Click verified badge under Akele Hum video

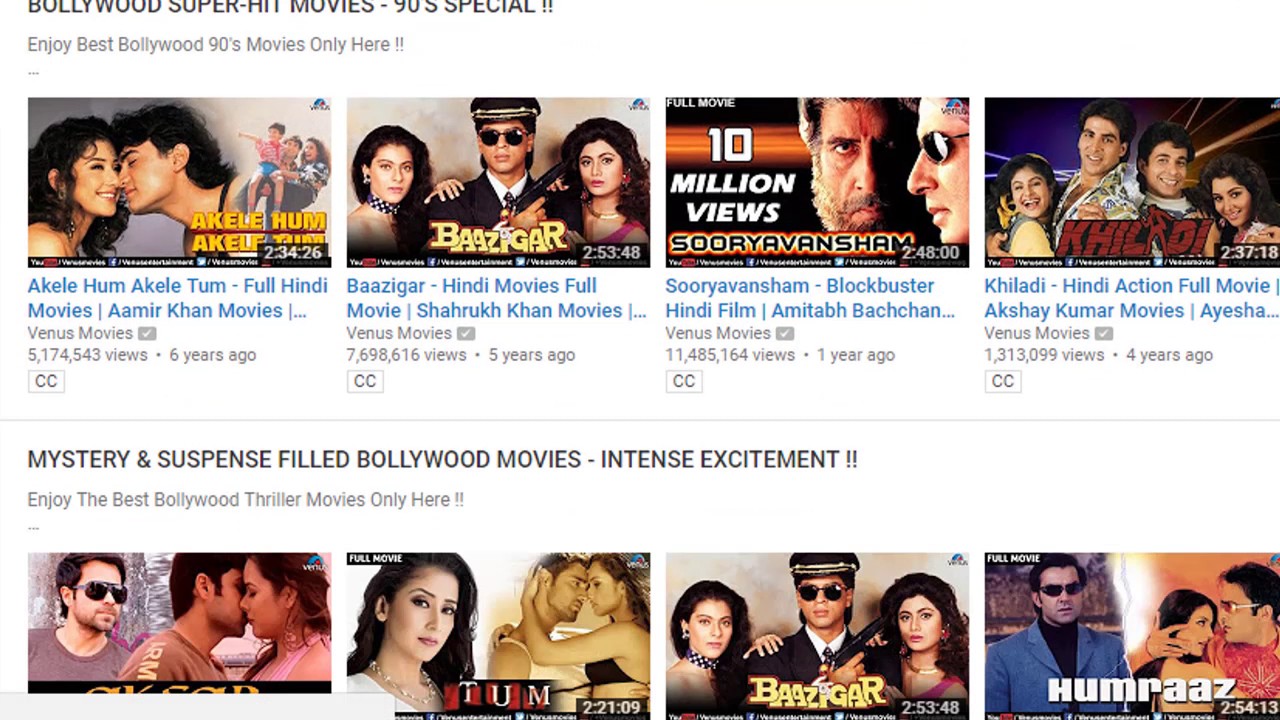tap(147, 334)
